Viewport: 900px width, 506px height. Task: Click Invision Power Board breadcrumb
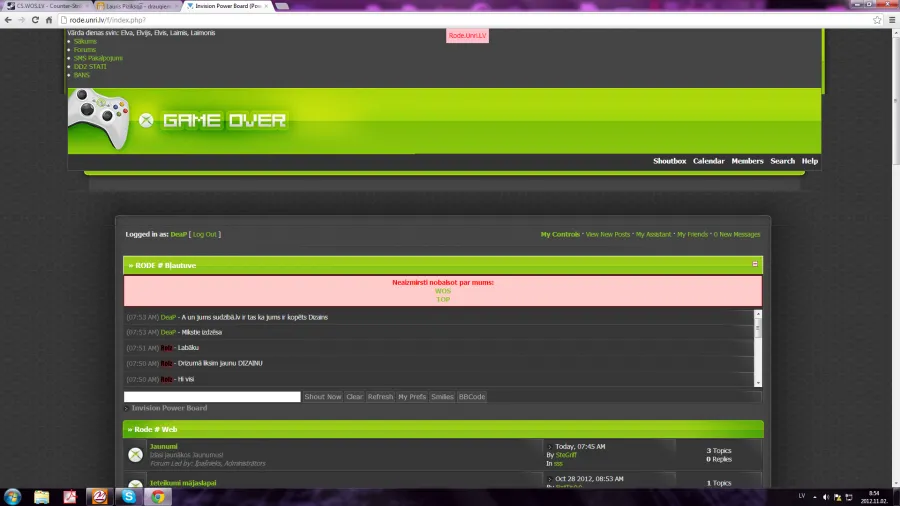pyautogui.click(x=169, y=408)
